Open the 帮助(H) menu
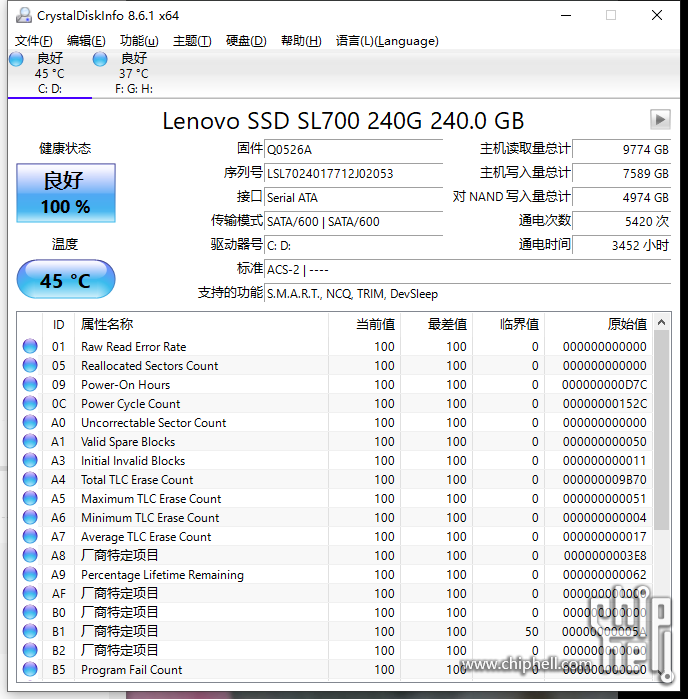688x699 pixels. point(301,41)
